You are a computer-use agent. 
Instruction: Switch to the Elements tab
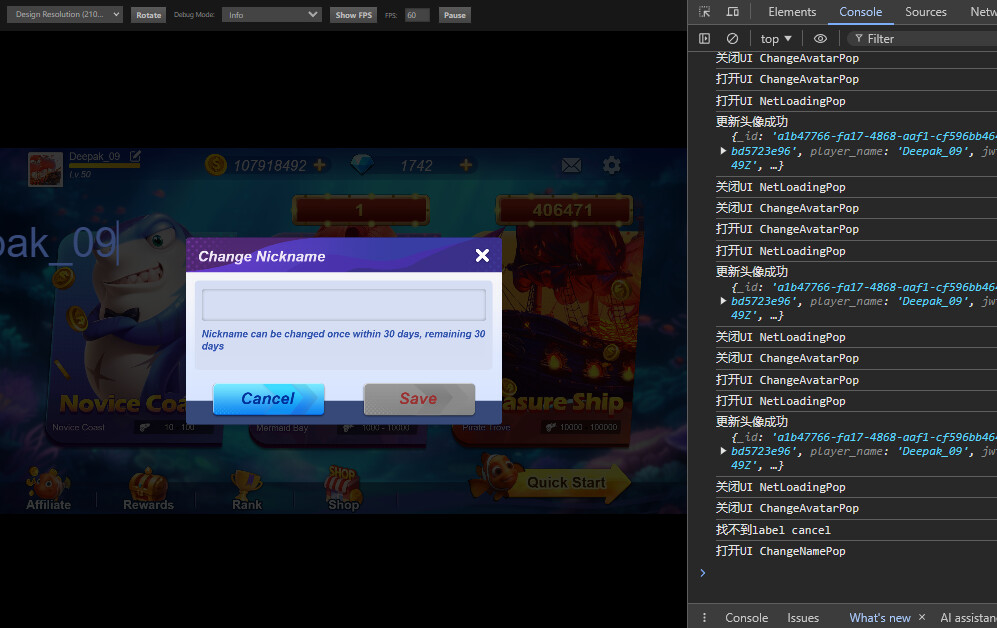point(792,11)
